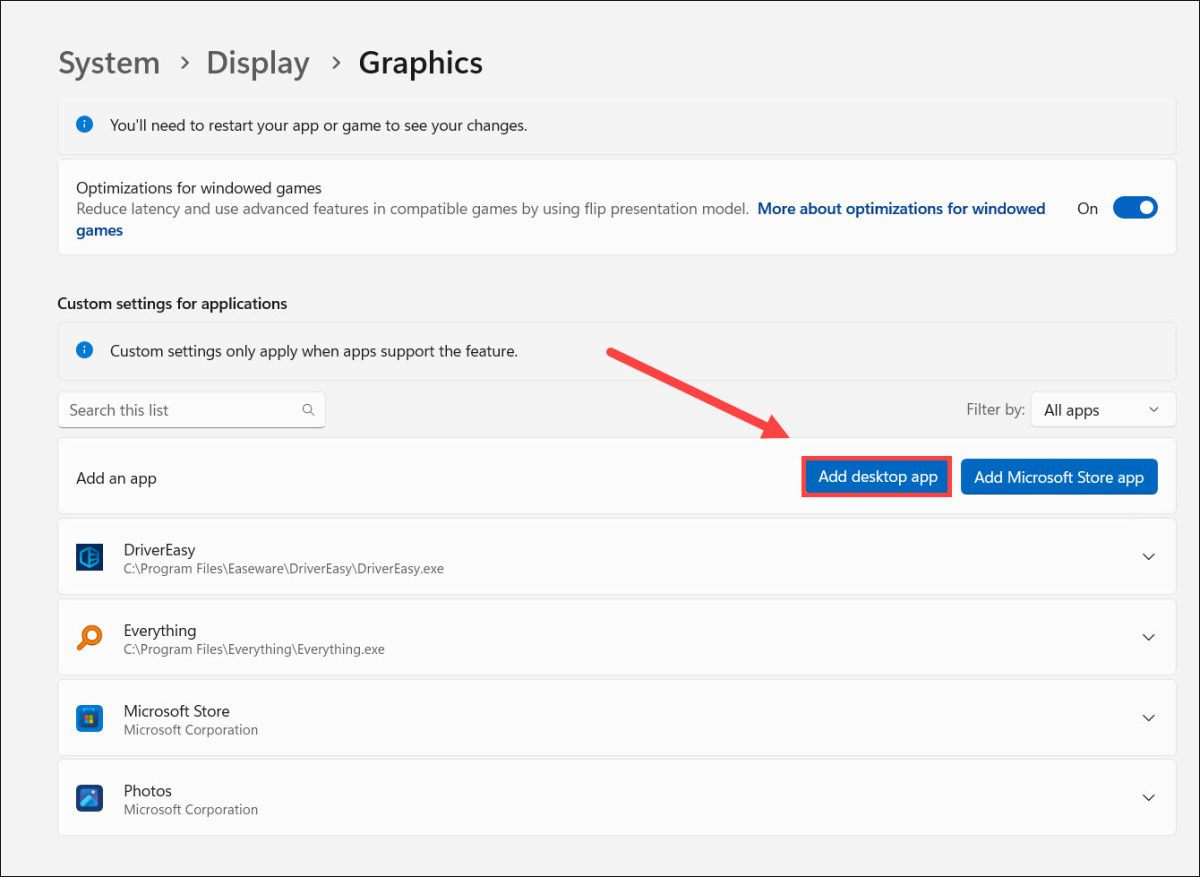Click info icon next to custom settings note
Image resolution: width=1200 pixels, height=877 pixels.
click(x=85, y=351)
